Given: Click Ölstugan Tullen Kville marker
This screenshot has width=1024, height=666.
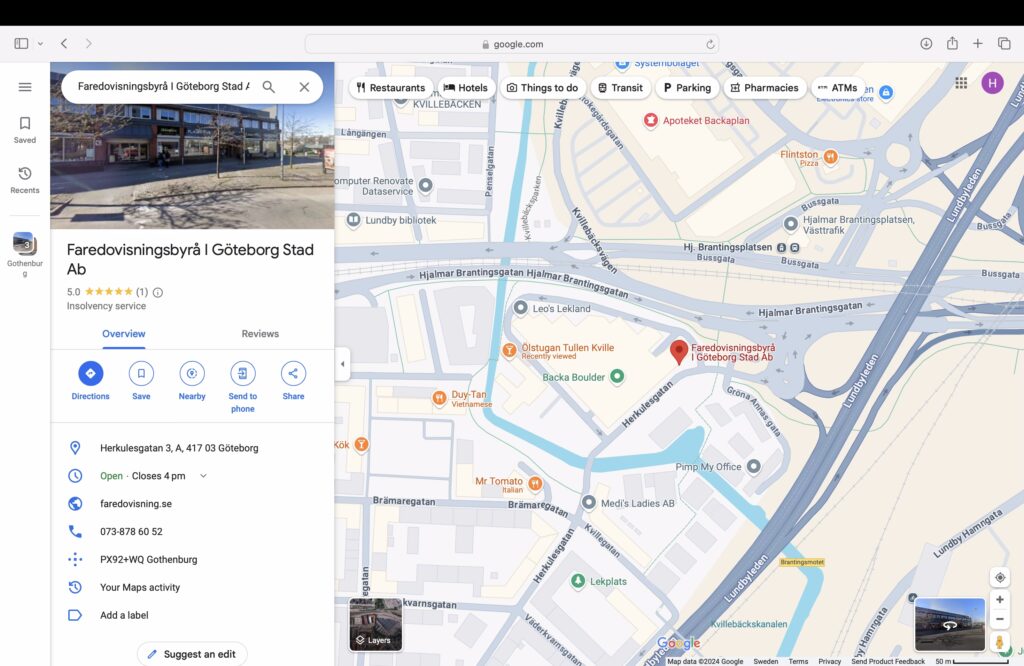Looking at the screenshot, I should [509, 350].
